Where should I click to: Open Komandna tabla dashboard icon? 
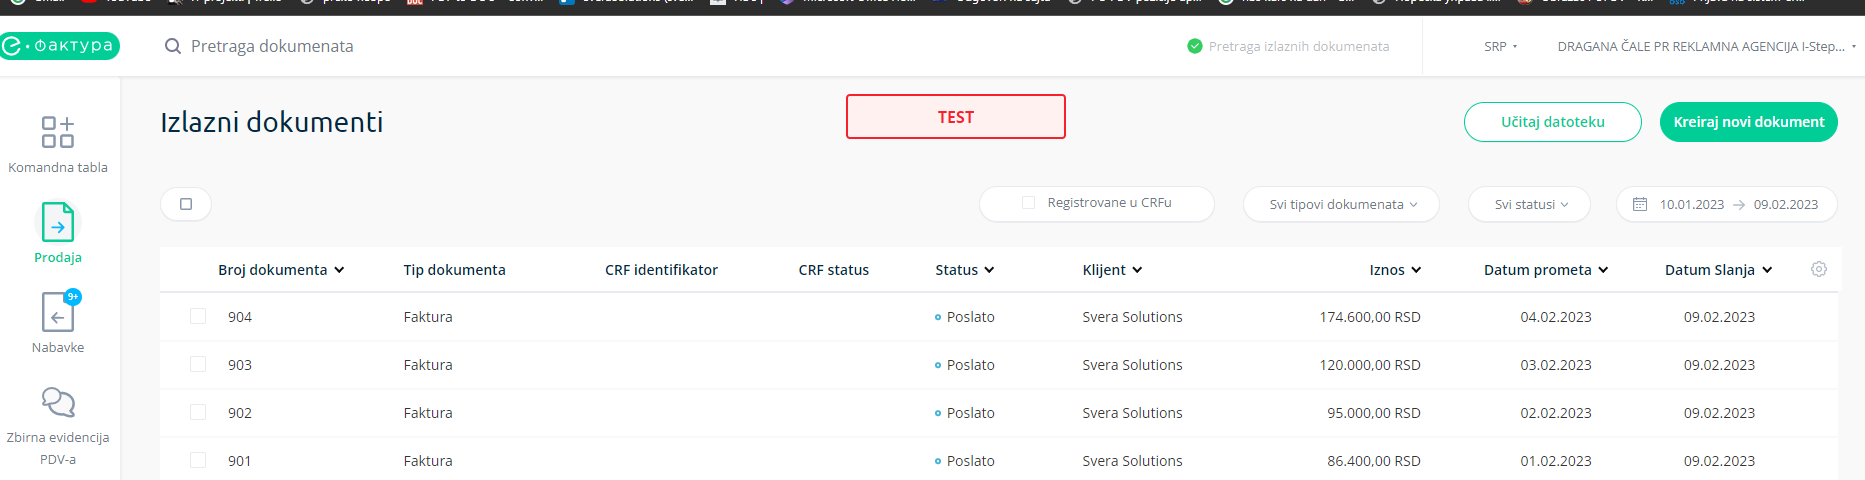click(x=58, y=132)
